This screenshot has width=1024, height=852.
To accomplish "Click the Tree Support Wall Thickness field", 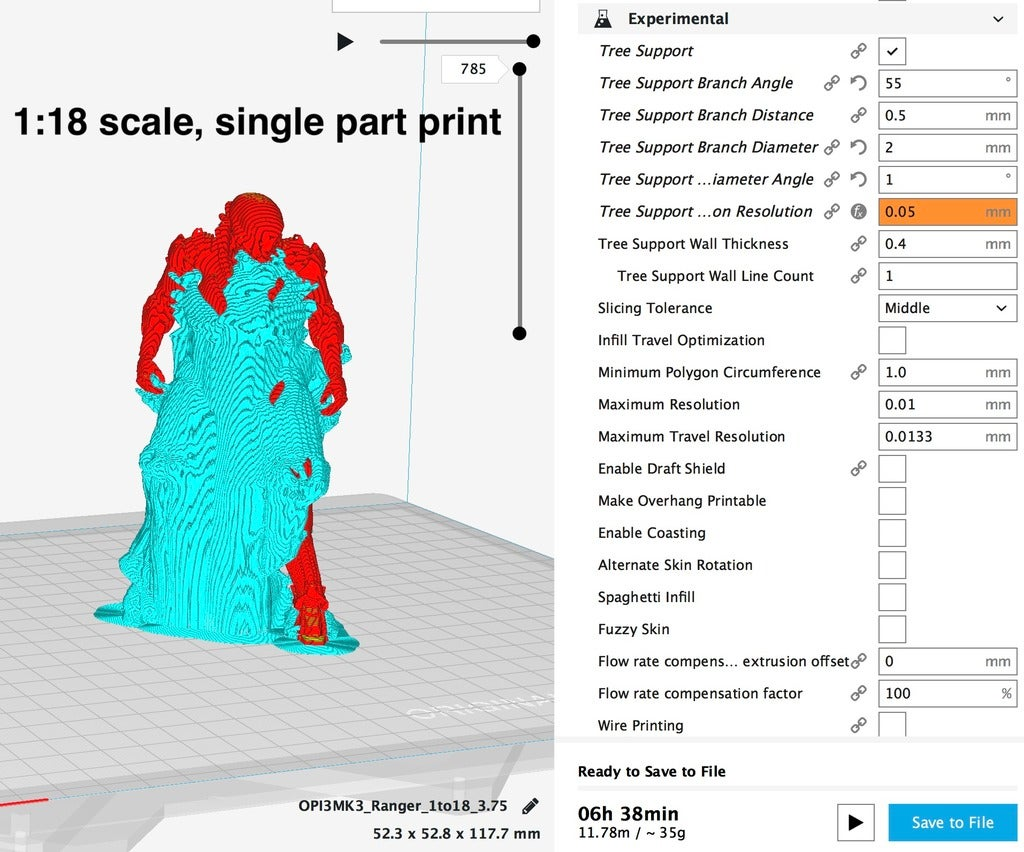I will click(947, 244).
